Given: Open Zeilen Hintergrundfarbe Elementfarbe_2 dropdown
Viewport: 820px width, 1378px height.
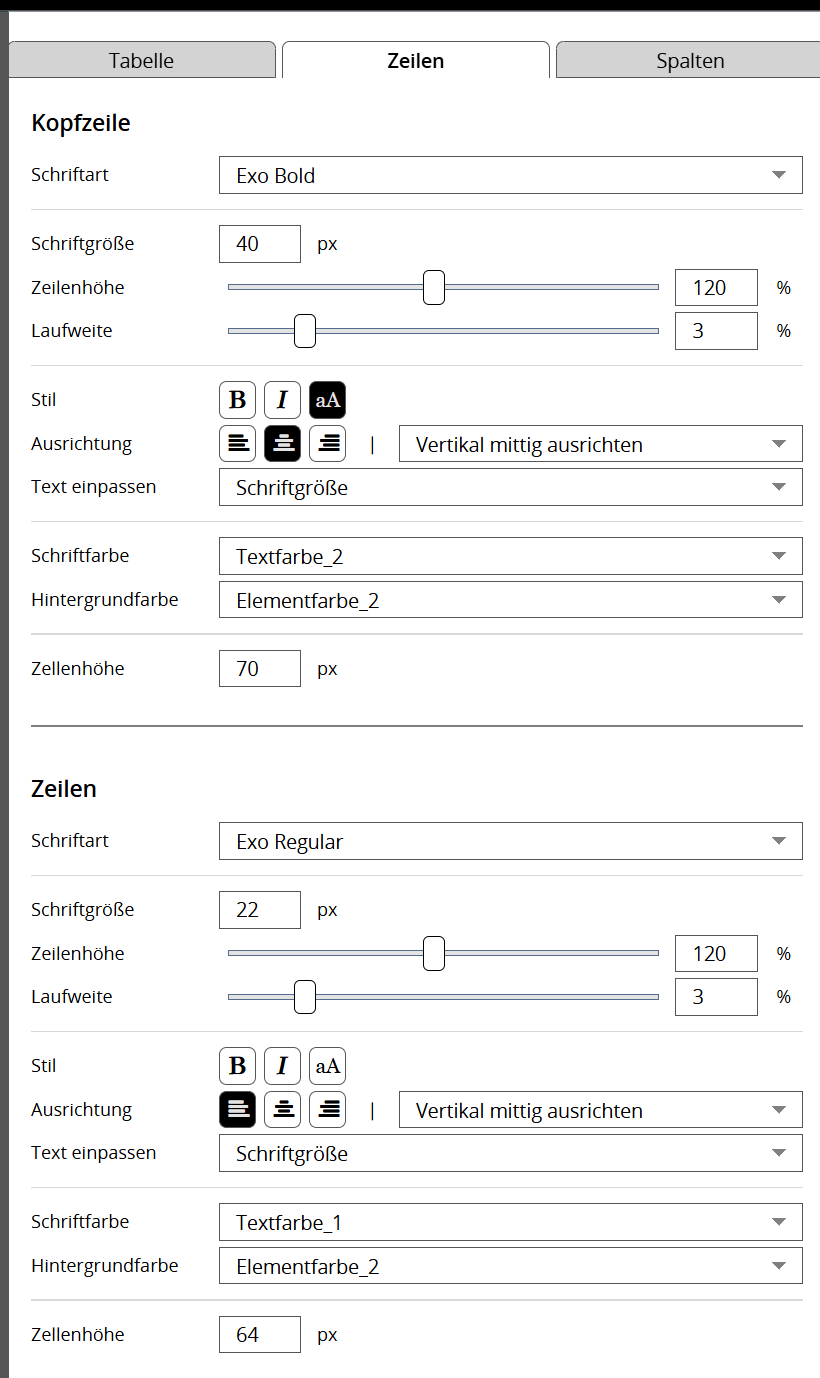Looking at the screenshot, I should tap(510, 1266).
